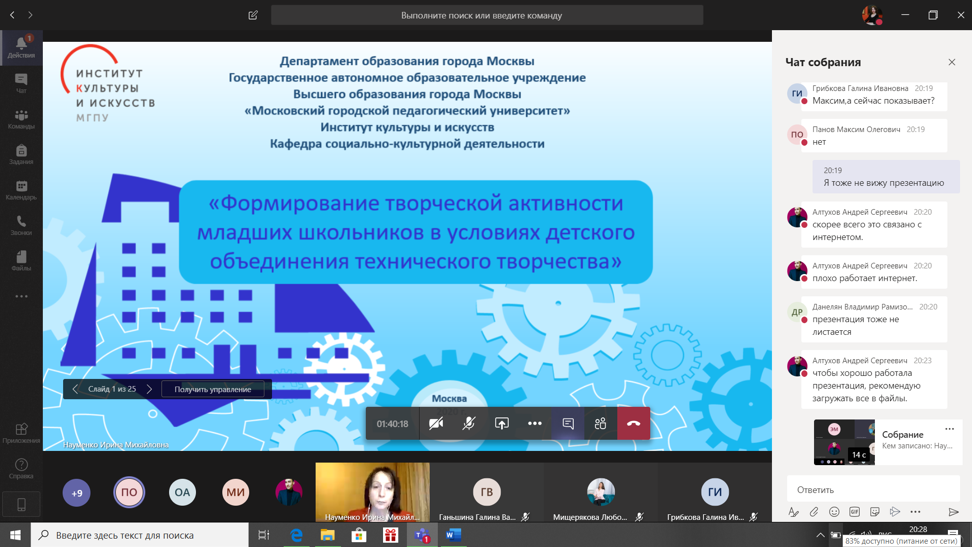
Task: Open the profile picture menu
Action: pyautogui.click(x=872, y=15)
